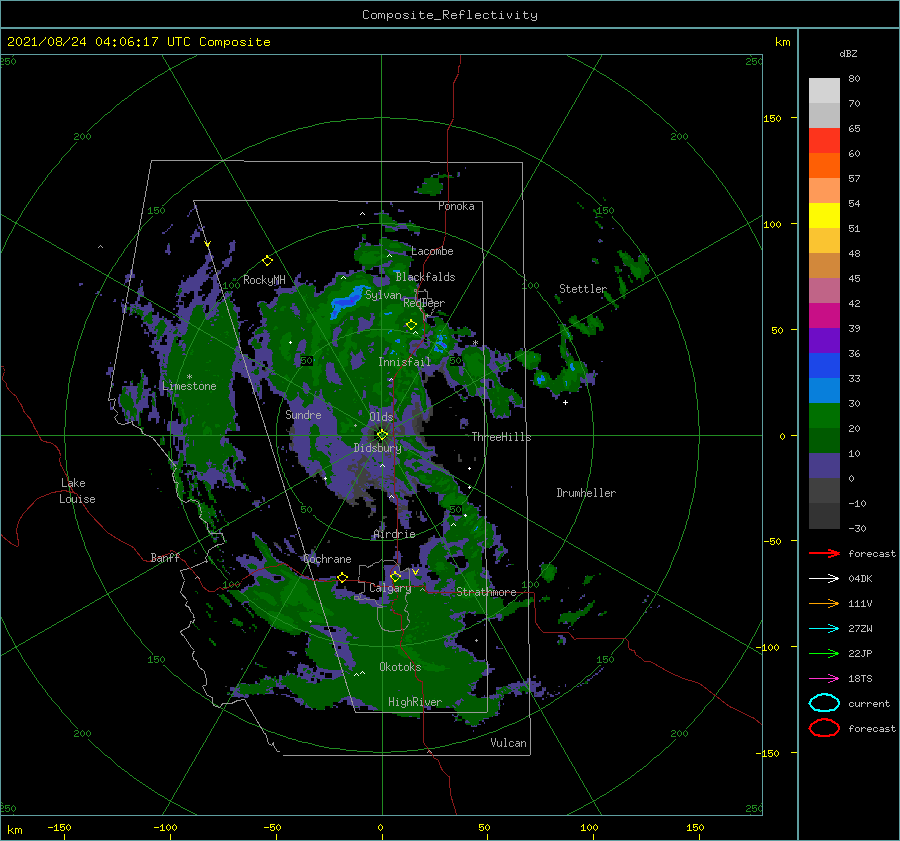Click the white plus marker below Stettler

[x=565, y=402]
